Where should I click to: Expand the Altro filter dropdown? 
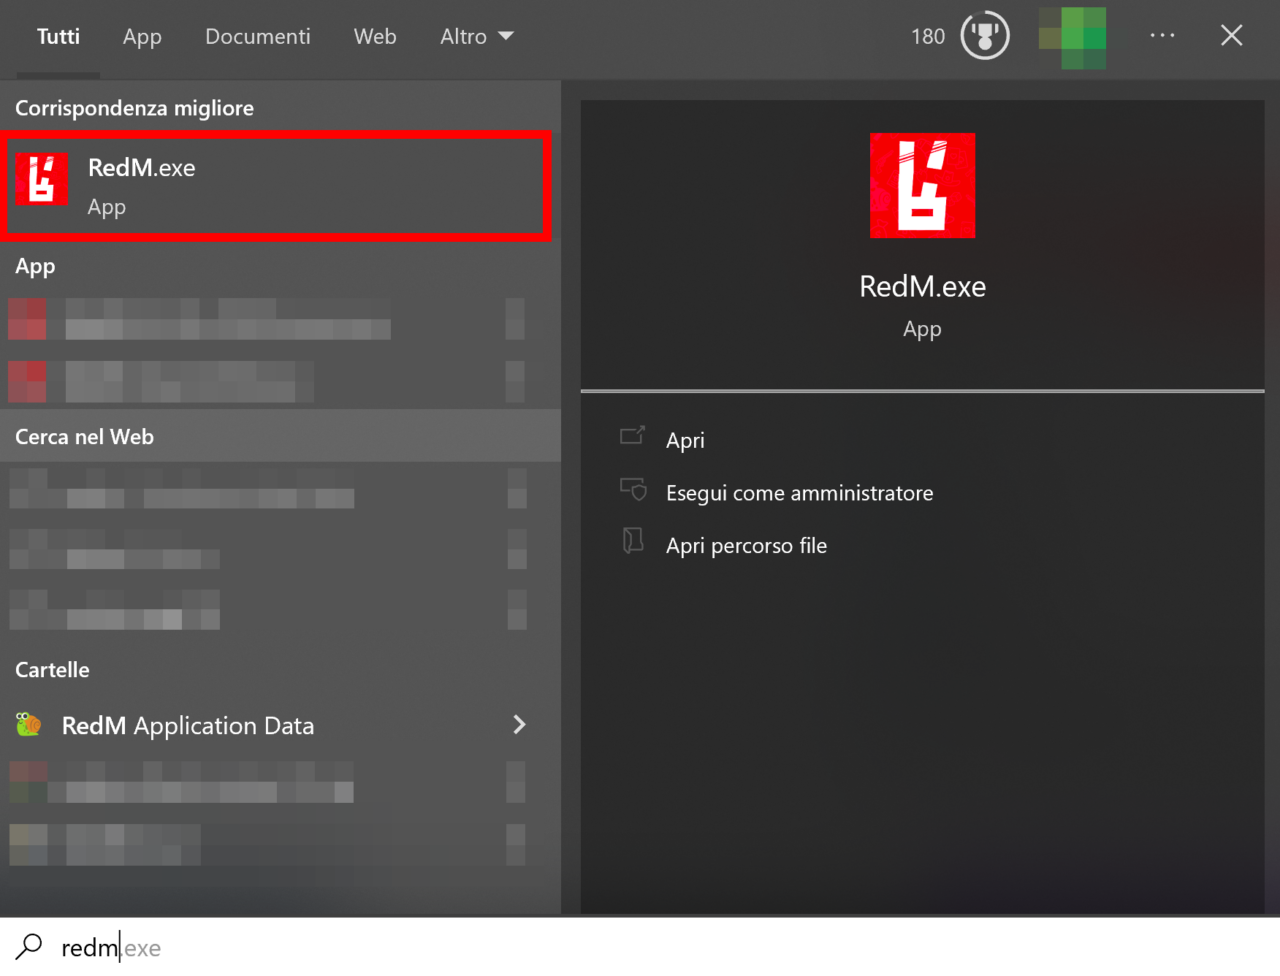(476, 37)
